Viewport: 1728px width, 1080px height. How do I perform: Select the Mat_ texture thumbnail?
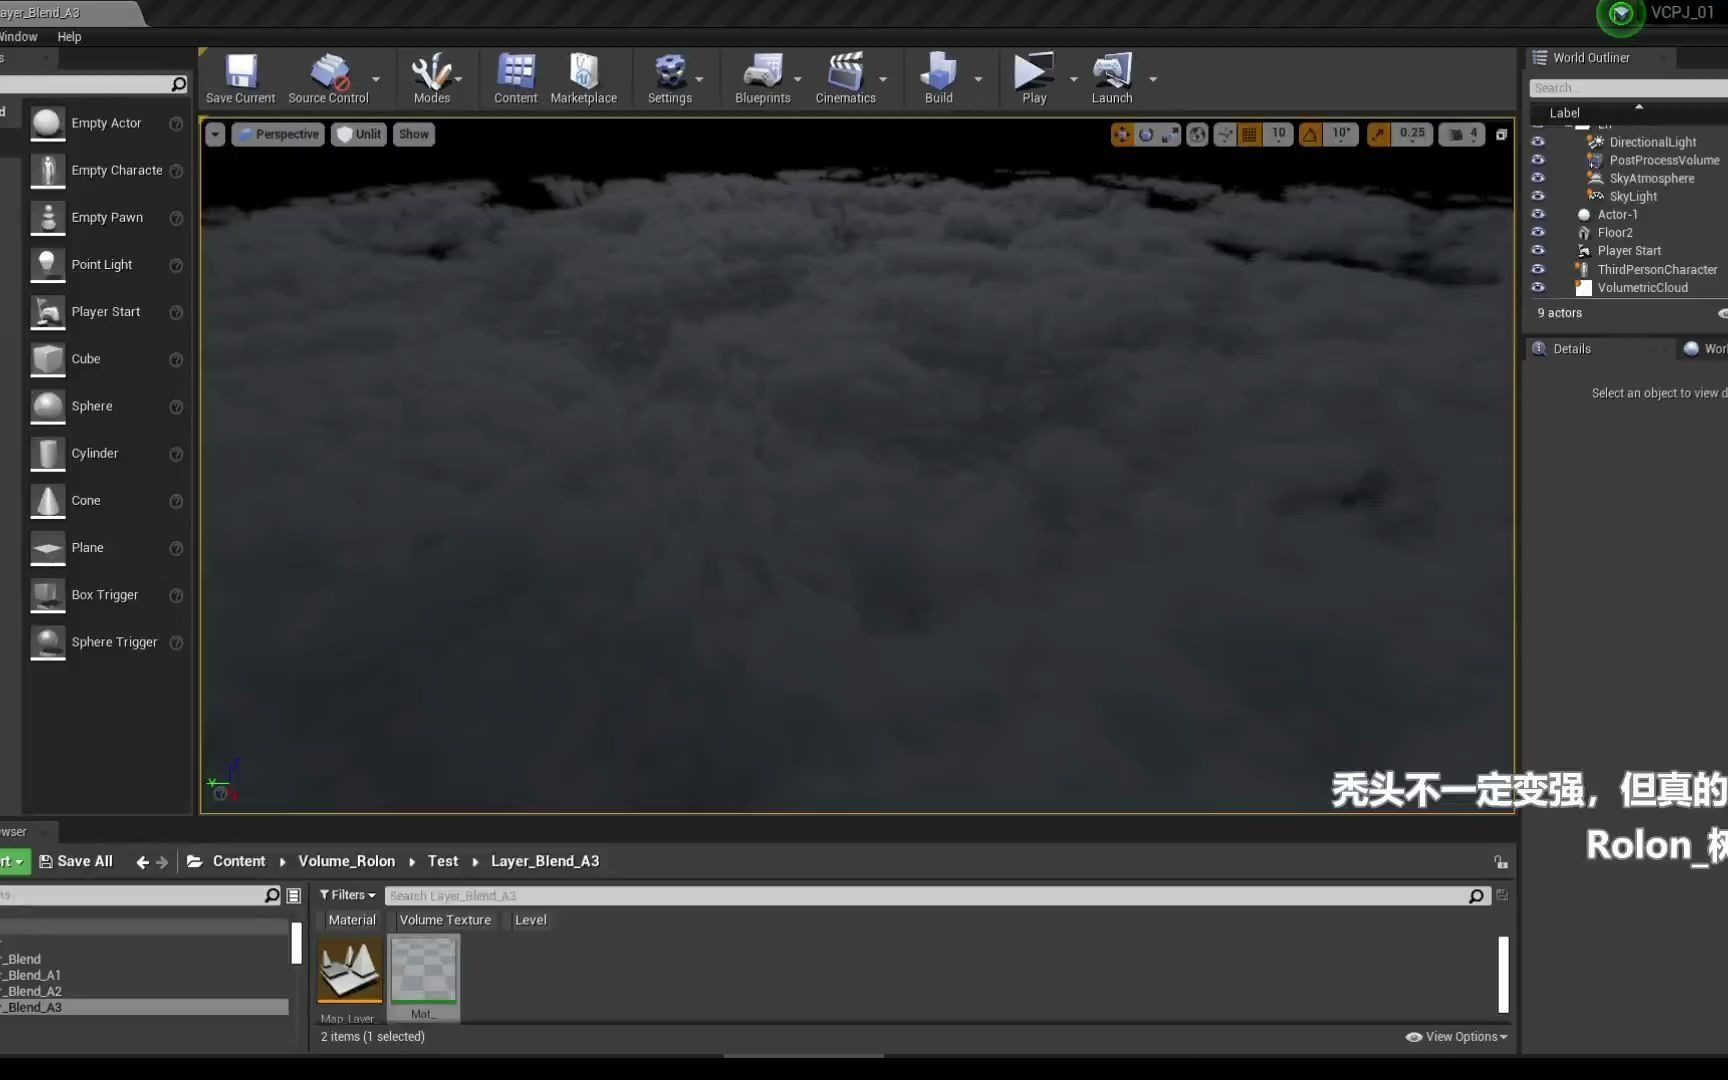point(423,970)
